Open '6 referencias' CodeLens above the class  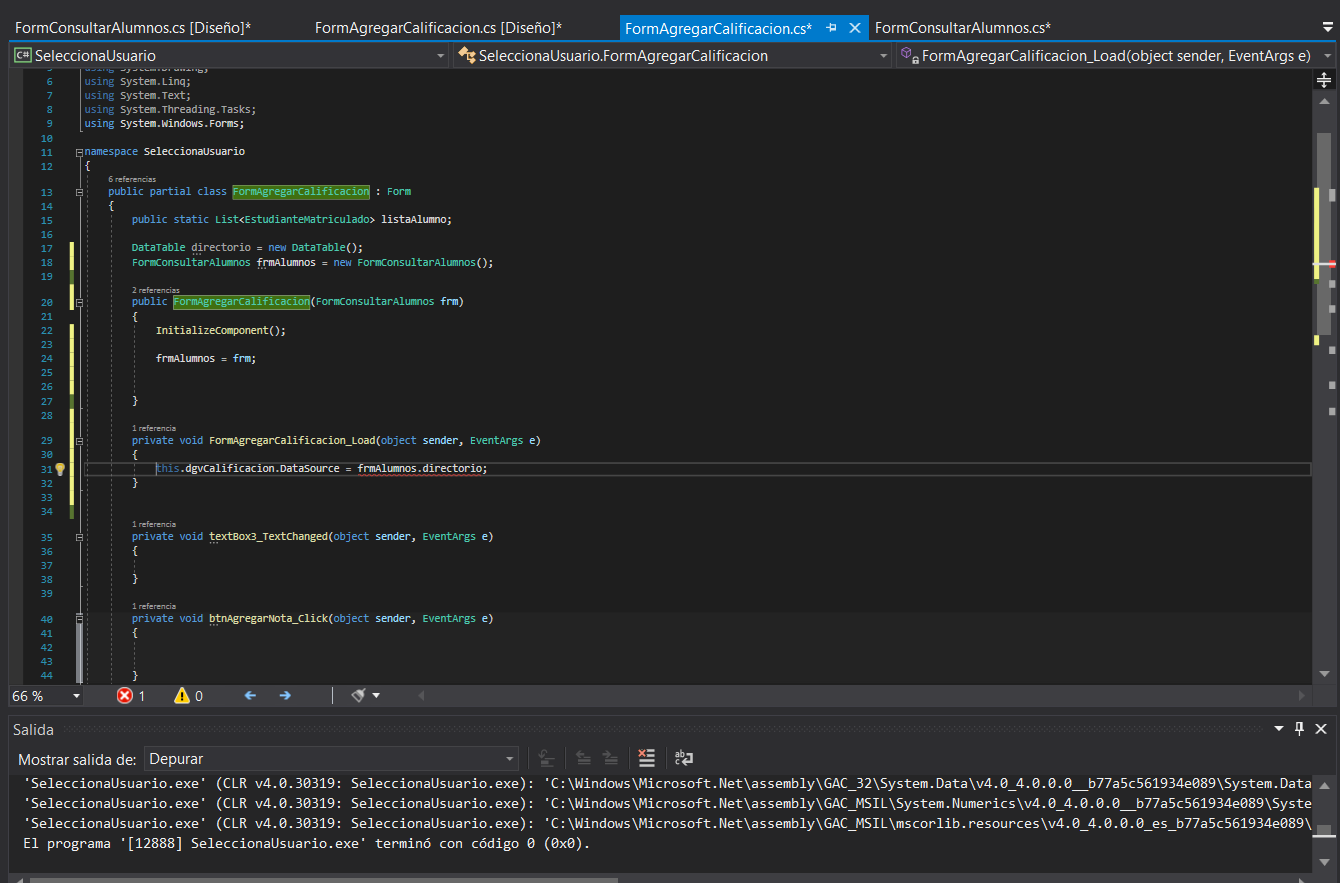click(x=132, y=179)
